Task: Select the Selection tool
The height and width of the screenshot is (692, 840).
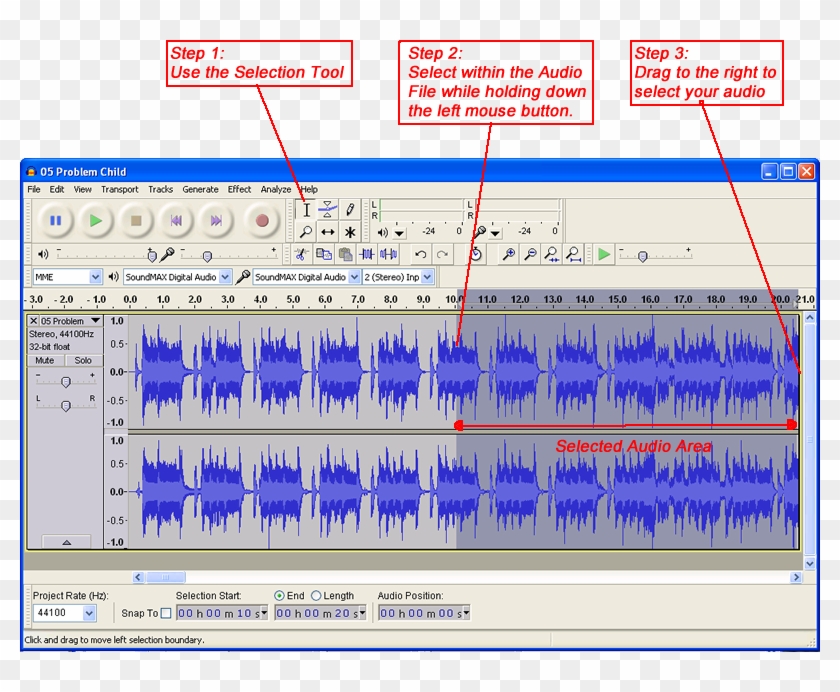Action: 306,210
